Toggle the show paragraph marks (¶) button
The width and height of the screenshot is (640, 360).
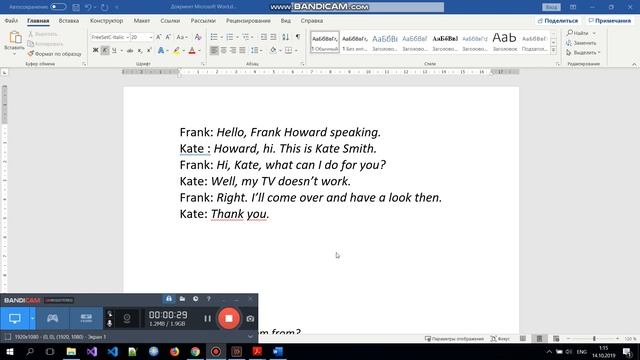coord(298,37)
